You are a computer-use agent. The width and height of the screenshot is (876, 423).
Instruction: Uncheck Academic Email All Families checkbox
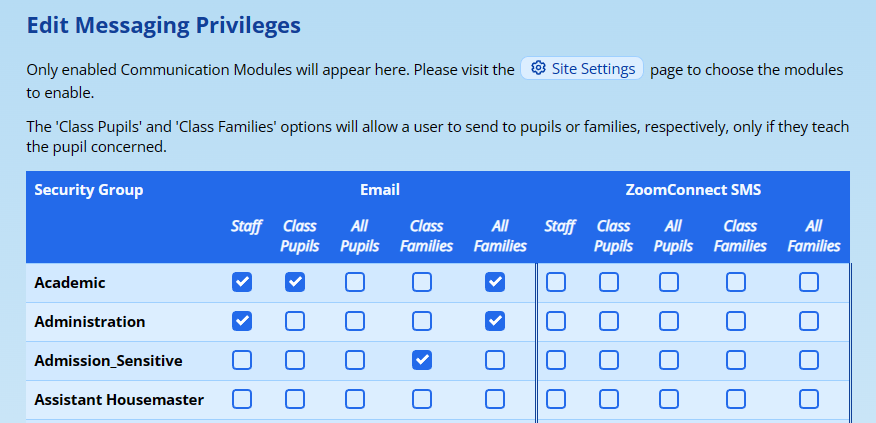pos(495,282)
